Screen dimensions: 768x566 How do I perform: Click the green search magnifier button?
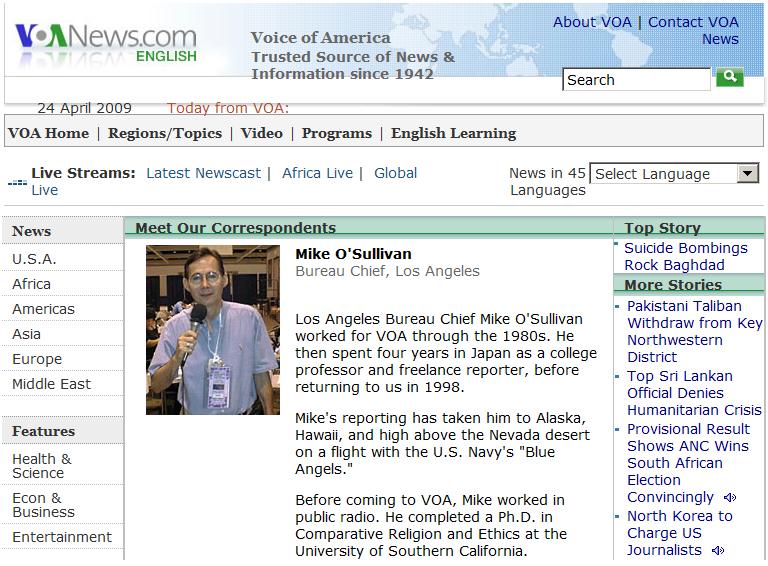pyautogui.click(x=730, y=77)
